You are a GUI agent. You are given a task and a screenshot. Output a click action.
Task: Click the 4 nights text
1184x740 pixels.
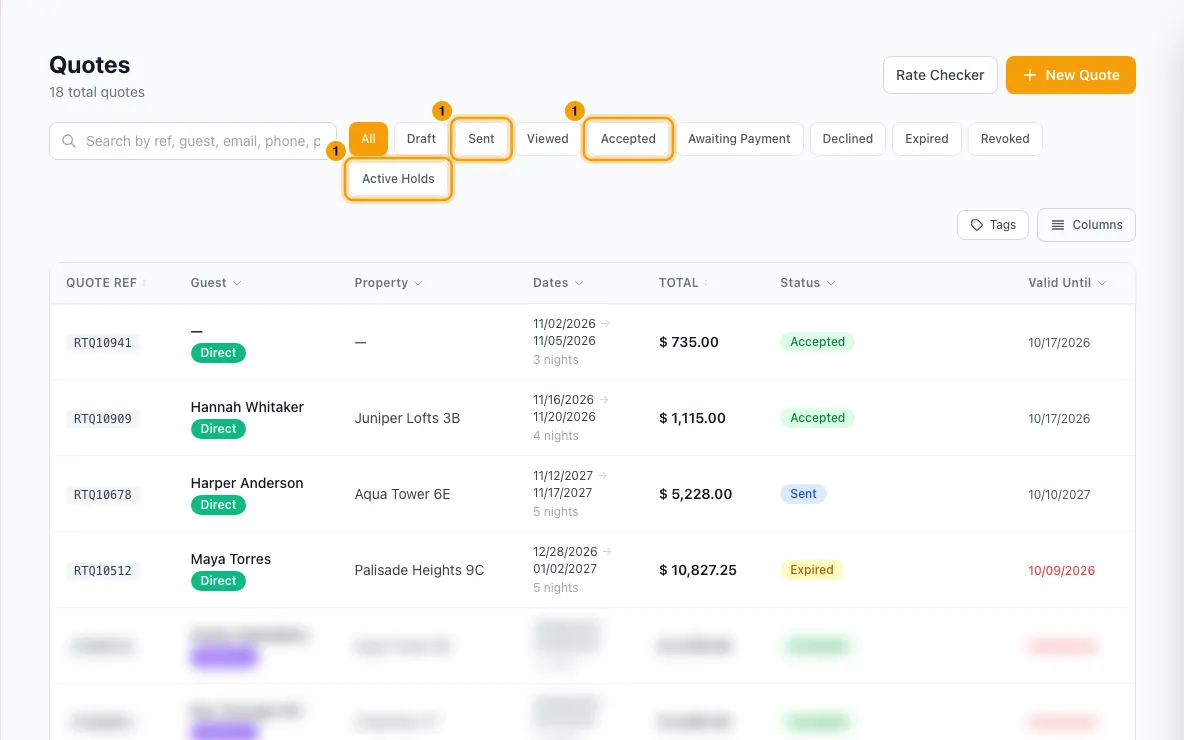click(556, 436)
